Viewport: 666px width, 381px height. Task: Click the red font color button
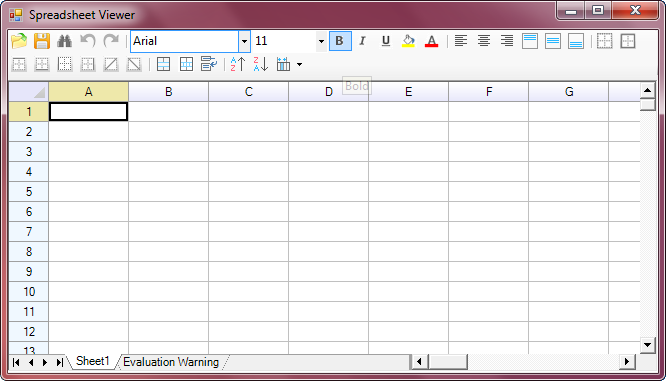pos(432,41)
